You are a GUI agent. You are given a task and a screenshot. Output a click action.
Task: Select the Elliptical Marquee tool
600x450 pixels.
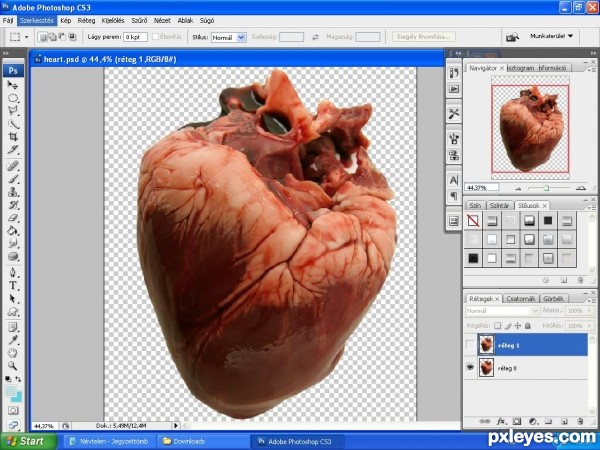pyautogui.click(x=13, y=98)
